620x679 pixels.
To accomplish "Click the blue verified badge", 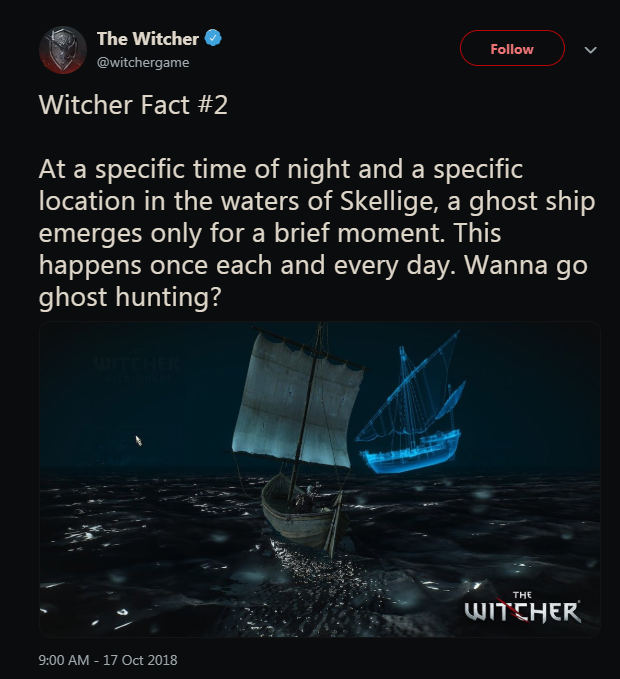I will (x=213, y=38).
